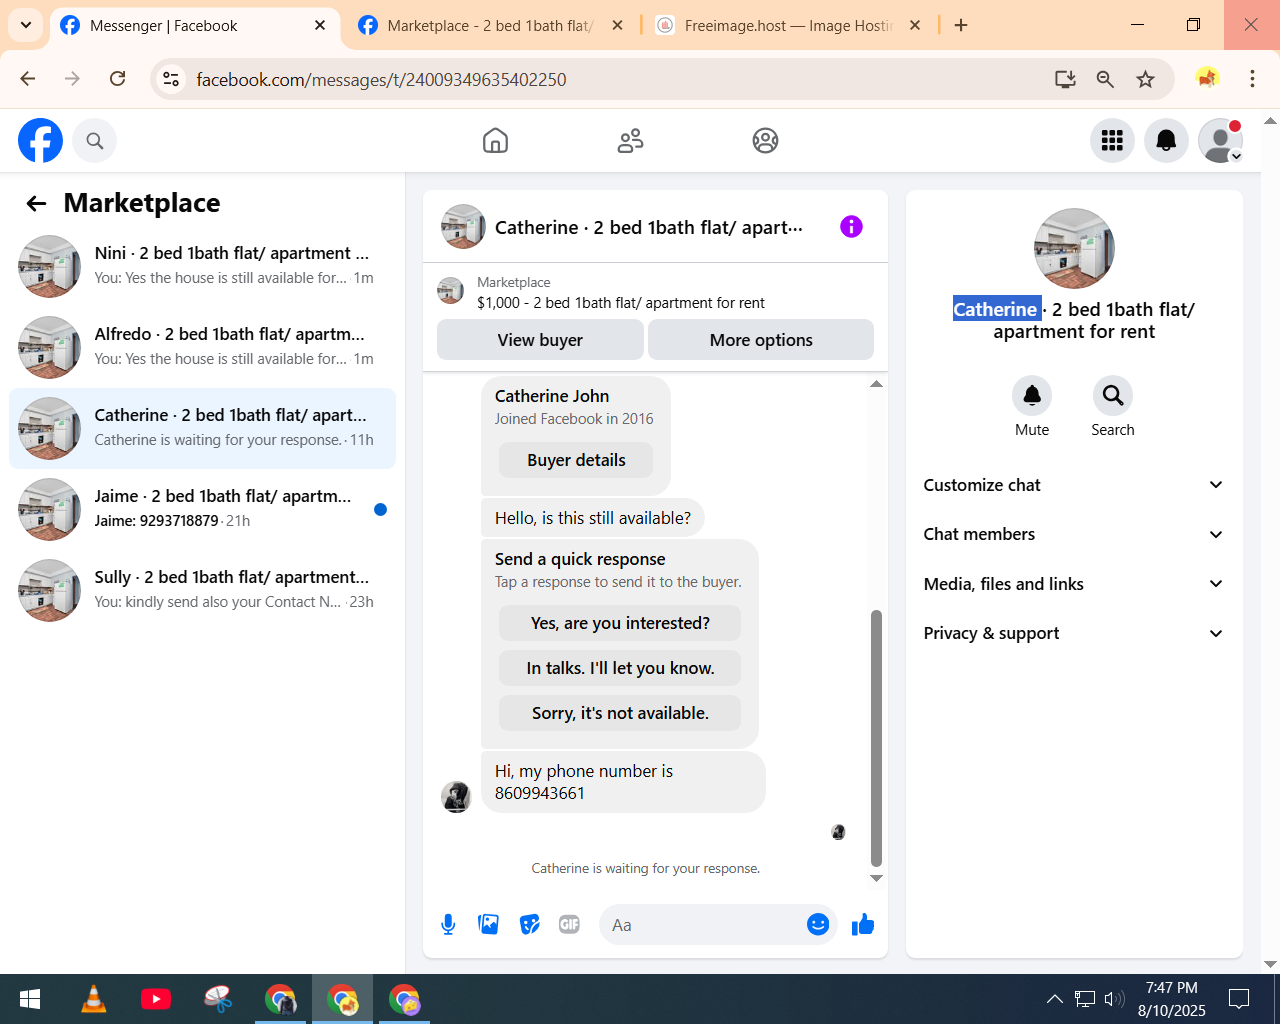Show hidden system tray icons chevron
1280x1024 pixels.
click(1054, 998)
